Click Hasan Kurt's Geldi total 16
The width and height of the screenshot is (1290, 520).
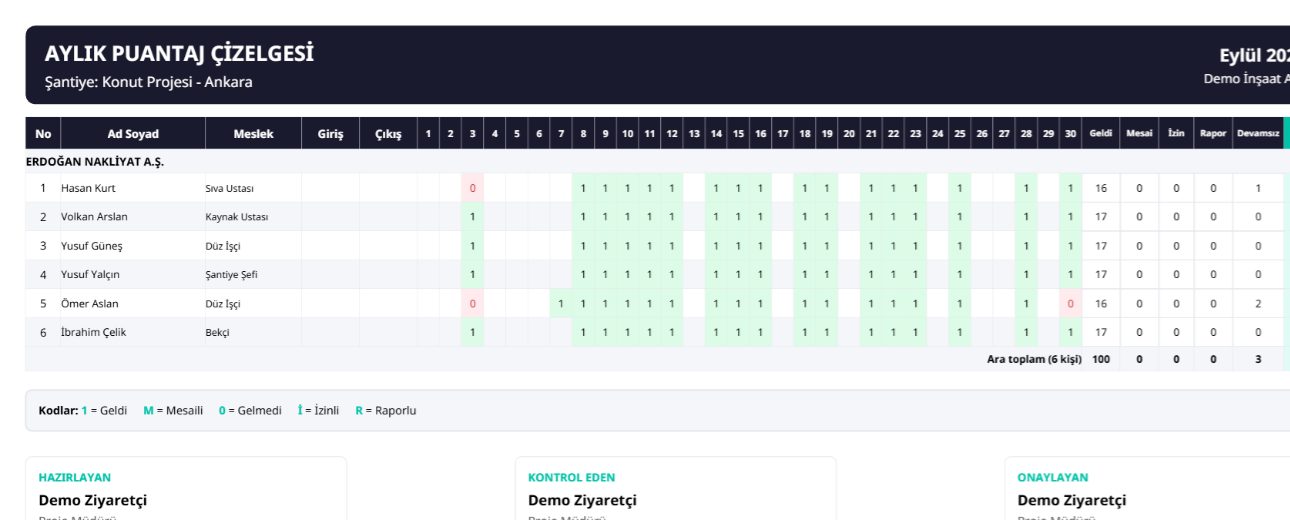(1101, 188)
